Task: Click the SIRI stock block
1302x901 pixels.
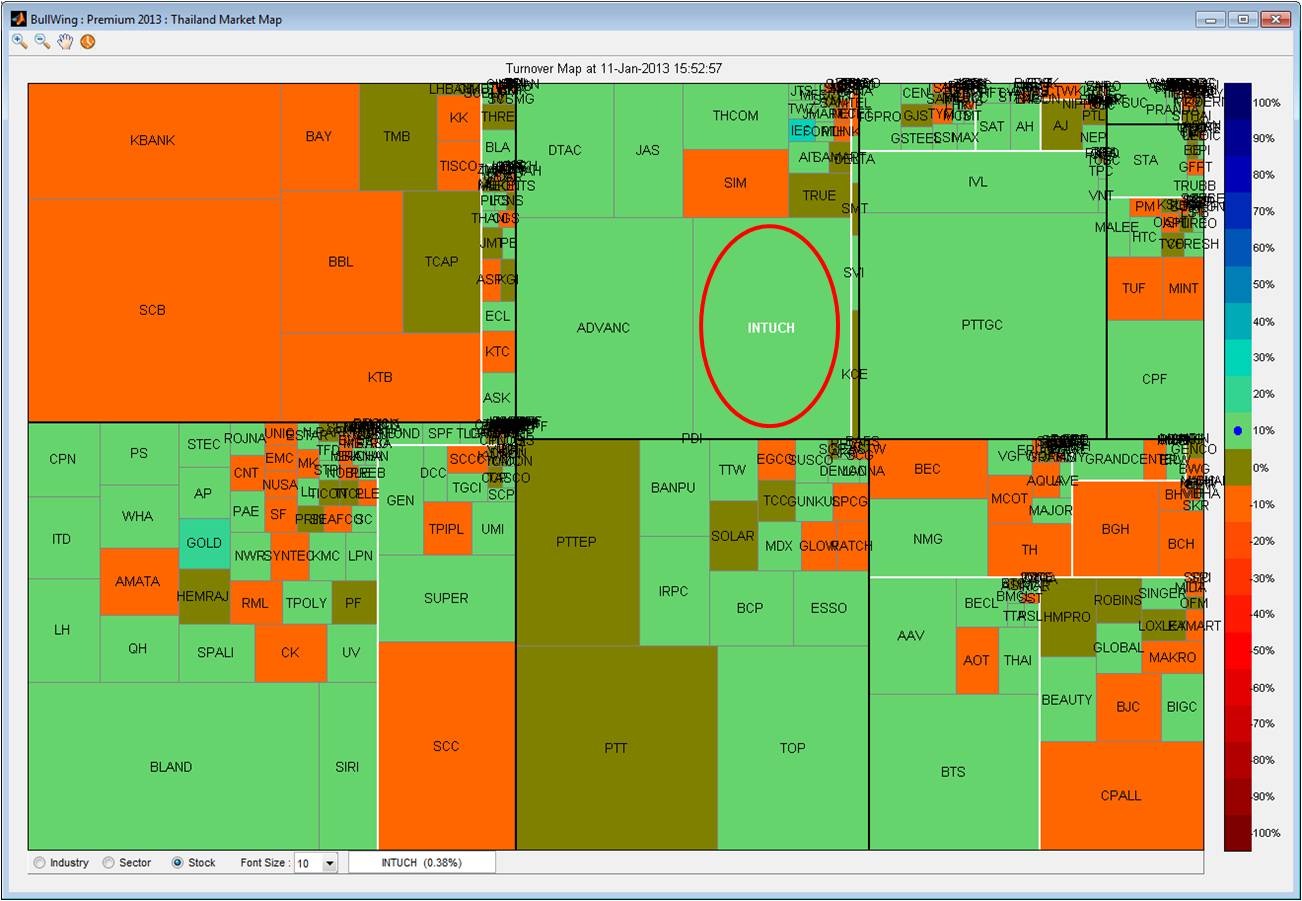Action: coord(348,767)
